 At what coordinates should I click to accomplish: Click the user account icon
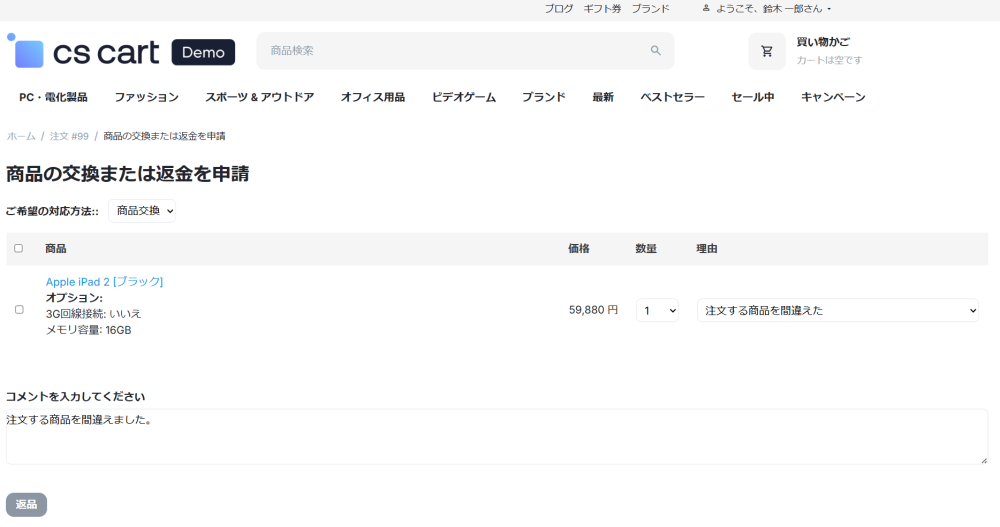coord(706,8)
